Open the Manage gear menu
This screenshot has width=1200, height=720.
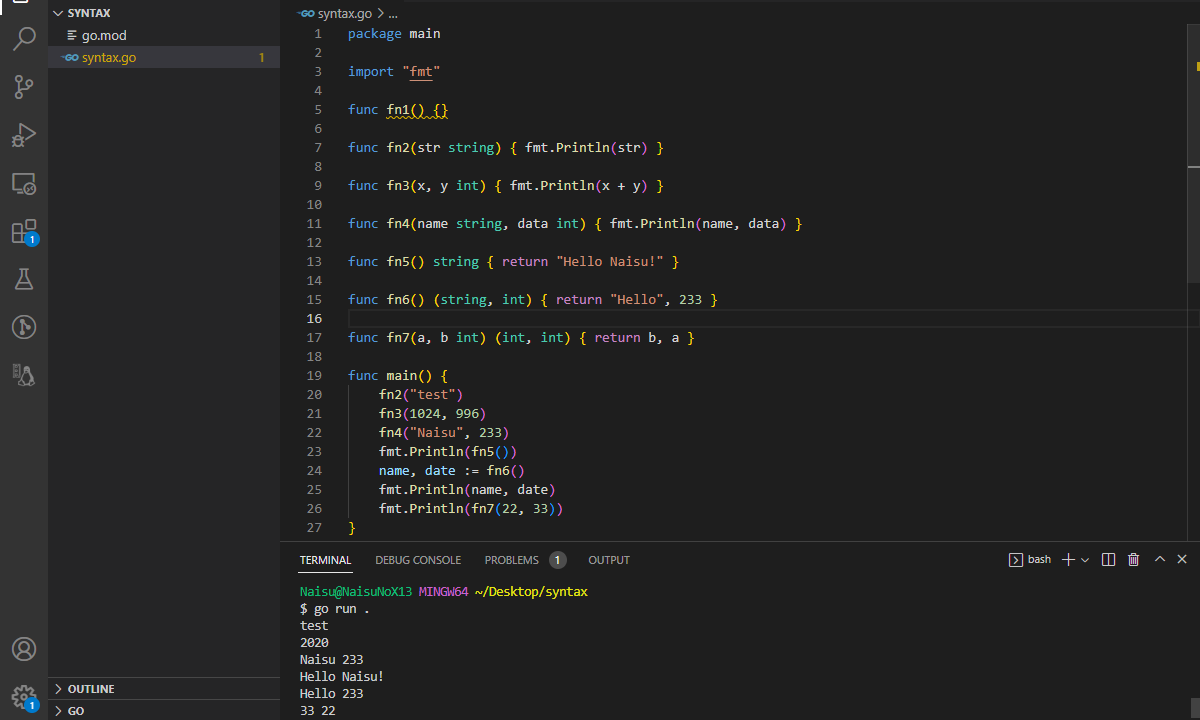[x=24, y=697]
